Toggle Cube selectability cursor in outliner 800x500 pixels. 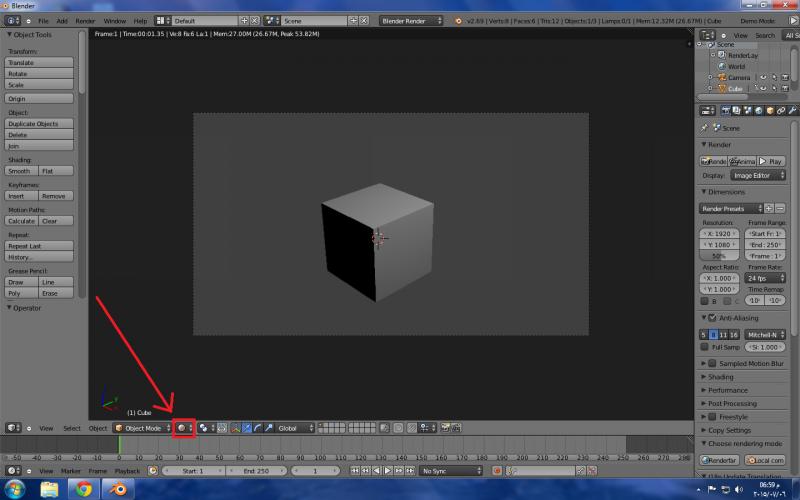pos(774,88)
